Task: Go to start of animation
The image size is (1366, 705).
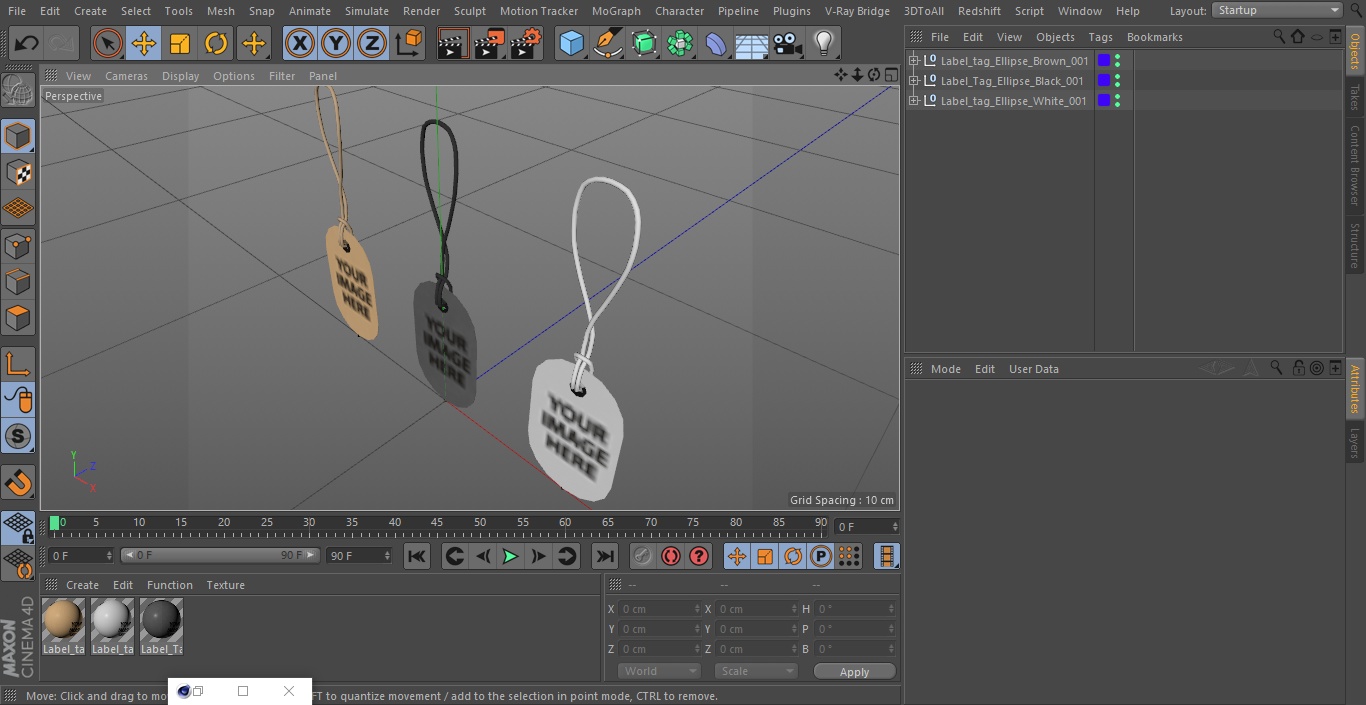Action: [x=417, y=556]
